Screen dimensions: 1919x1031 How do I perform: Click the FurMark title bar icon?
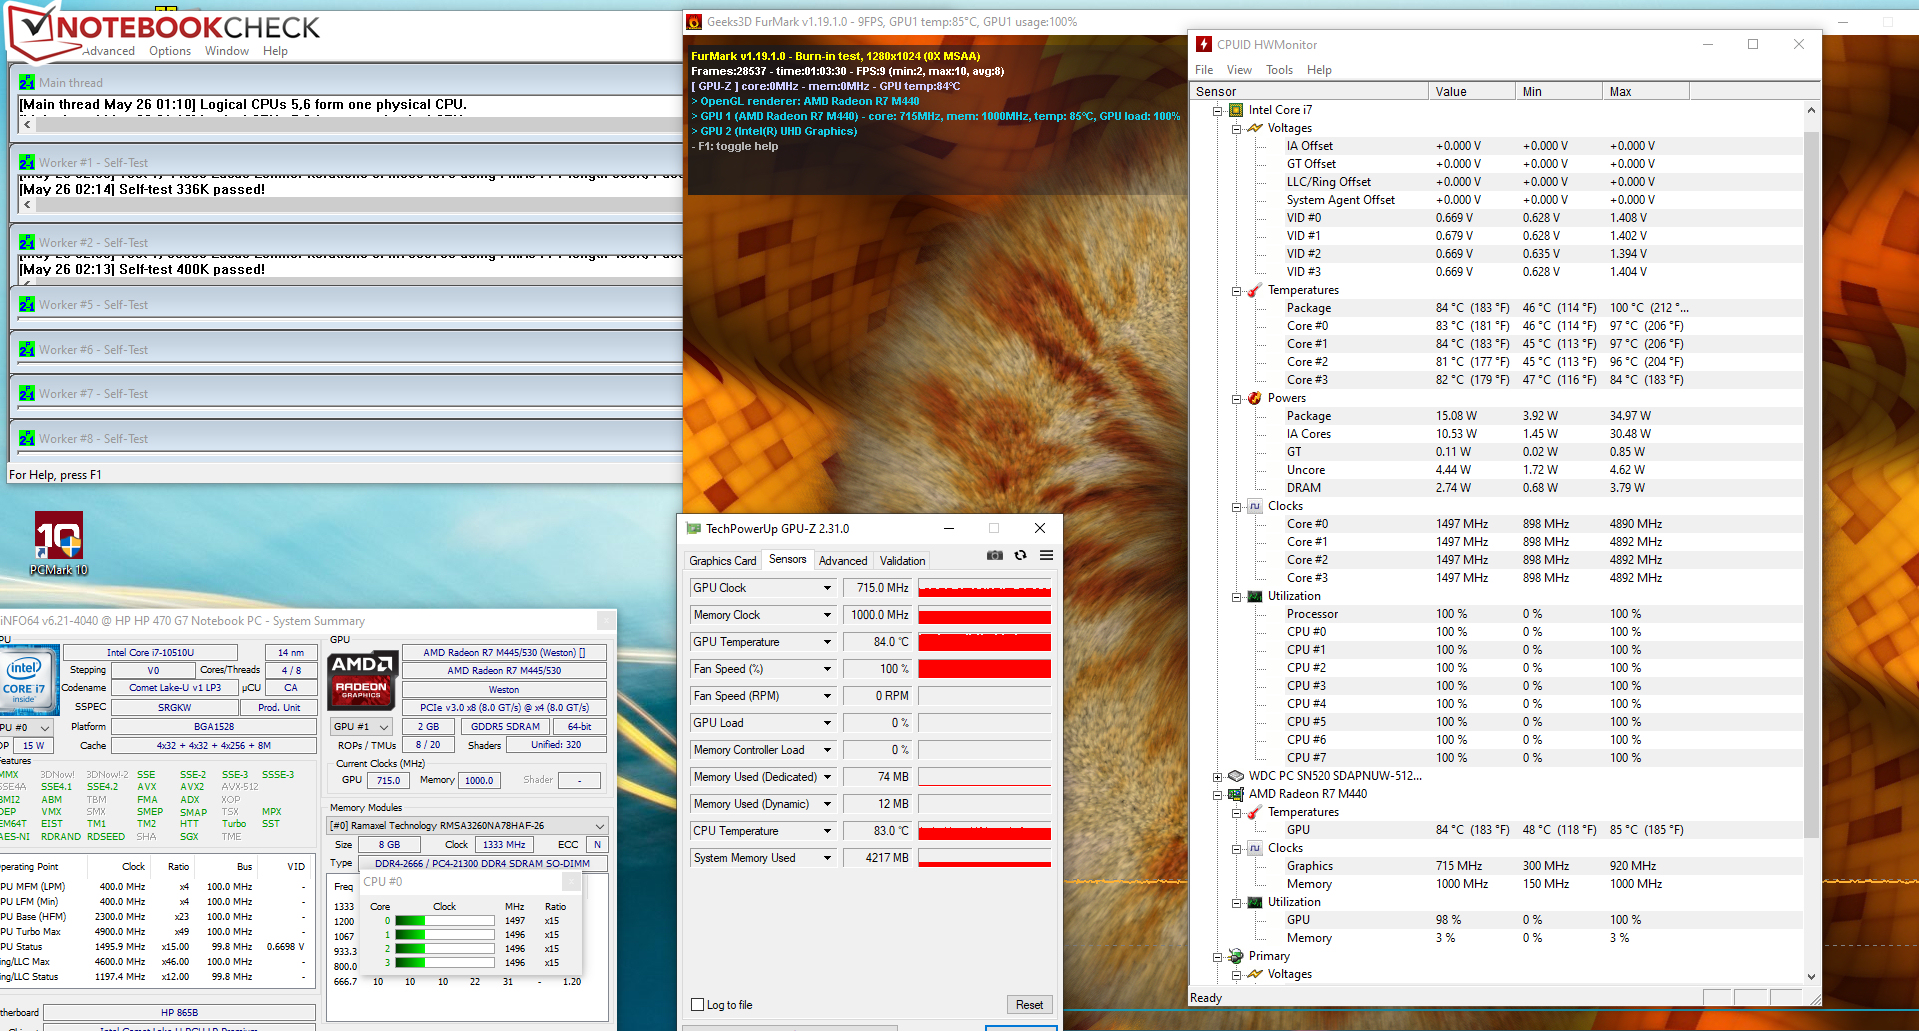pyautogui.click(x=694, y=22)
